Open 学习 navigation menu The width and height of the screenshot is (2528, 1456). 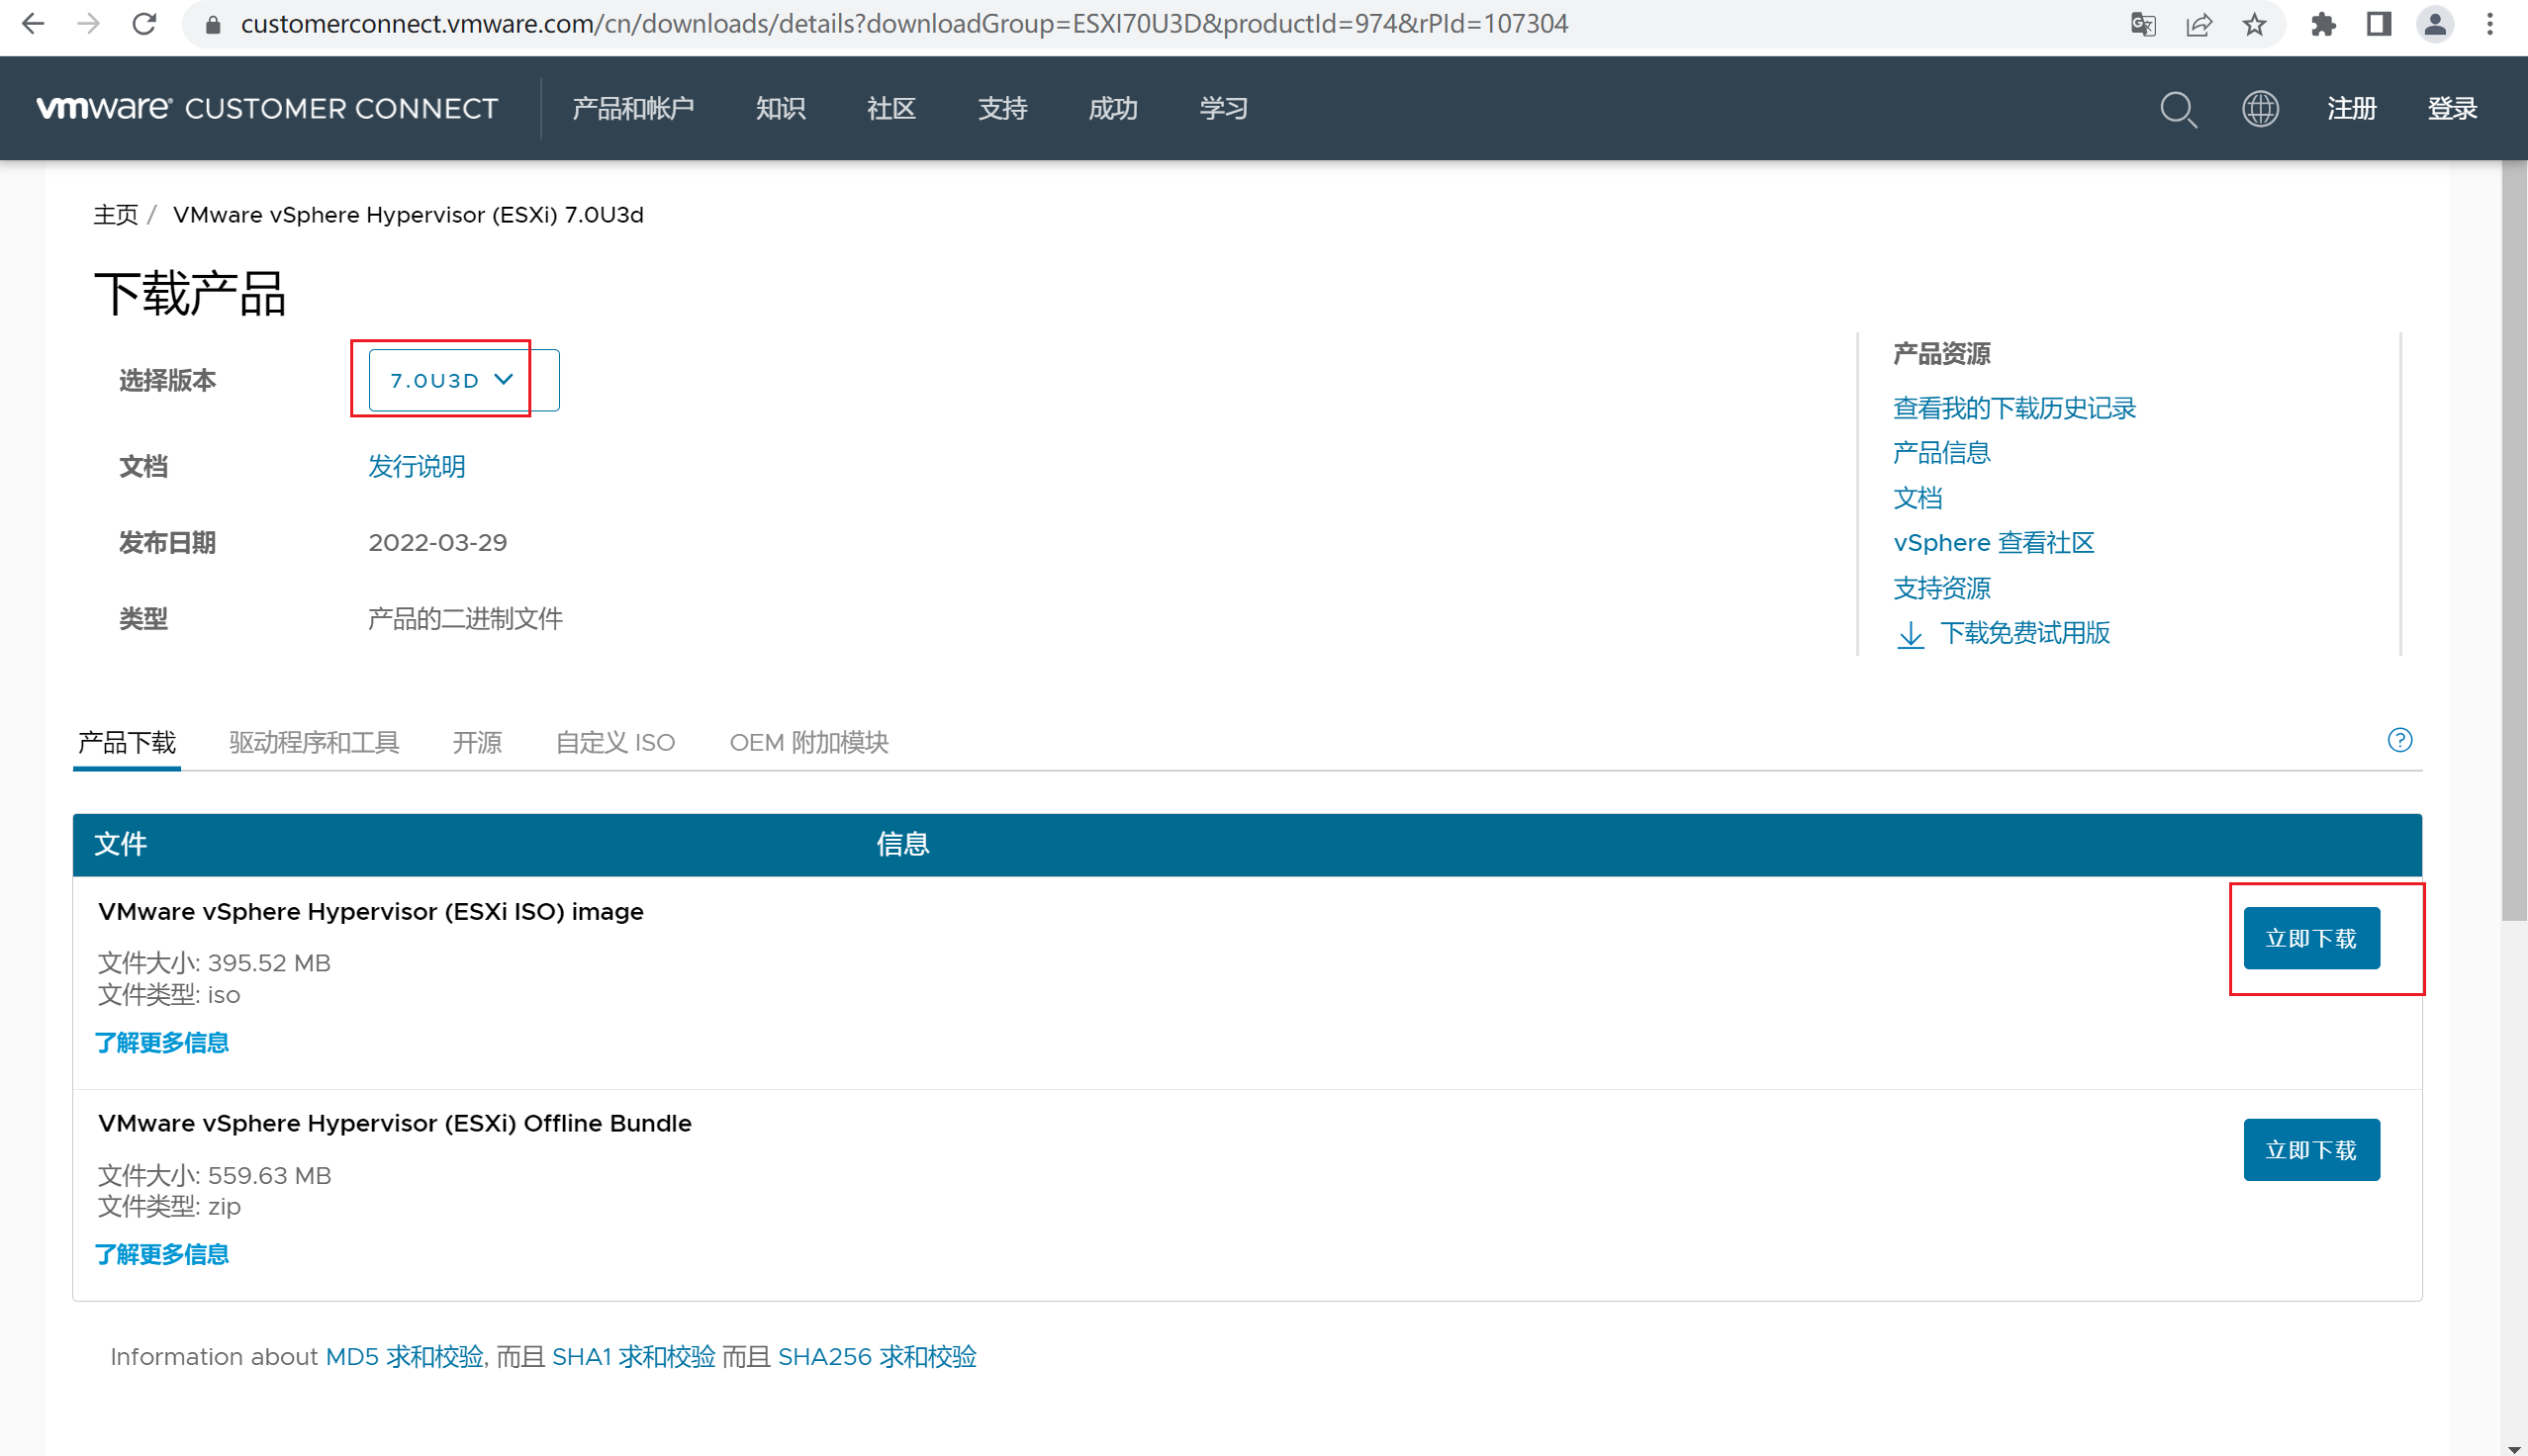coord(1224,108)
